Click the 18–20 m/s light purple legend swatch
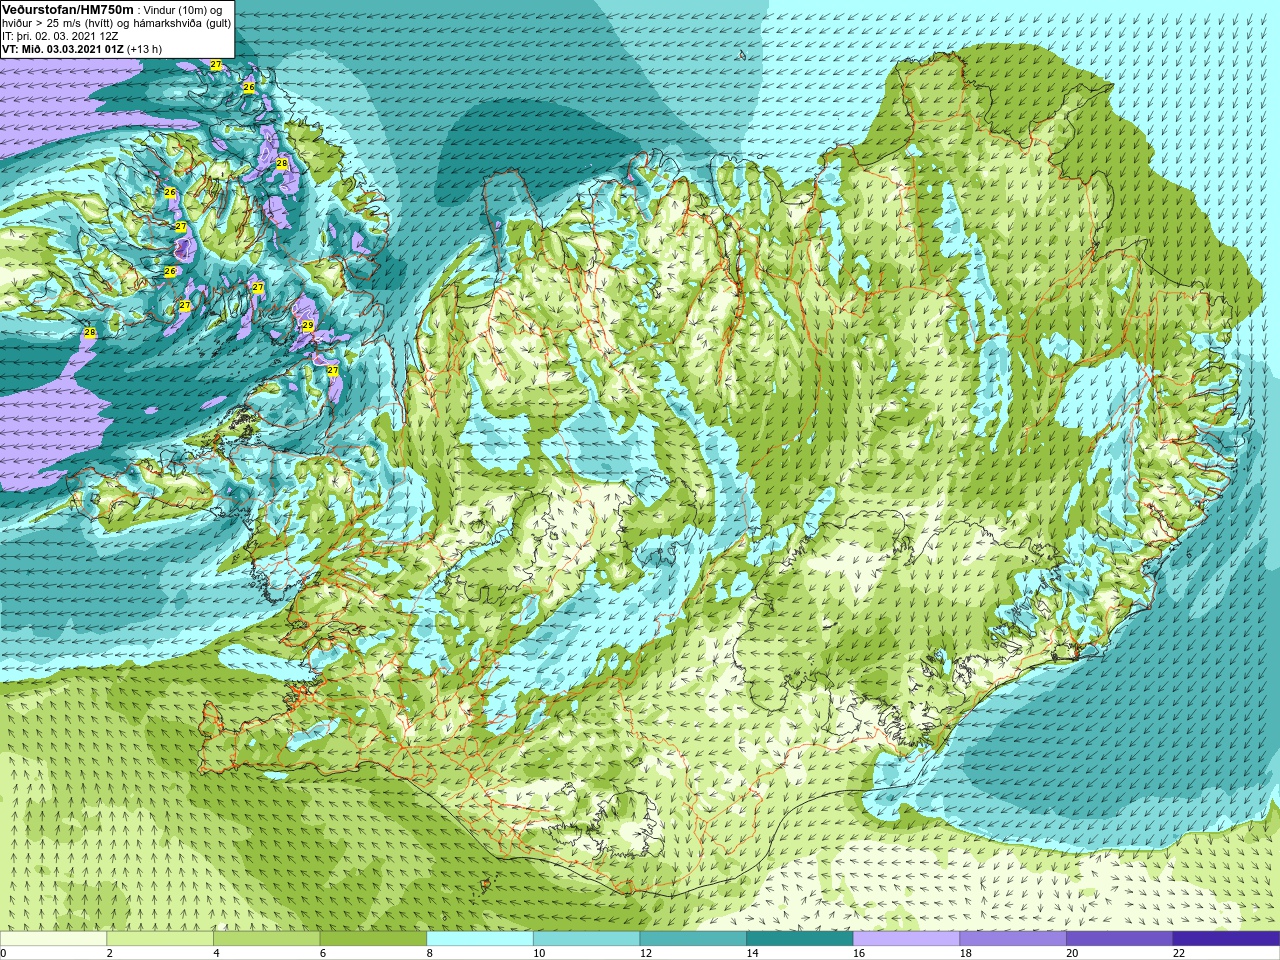1280x960 pixels. click(1013, 939)
